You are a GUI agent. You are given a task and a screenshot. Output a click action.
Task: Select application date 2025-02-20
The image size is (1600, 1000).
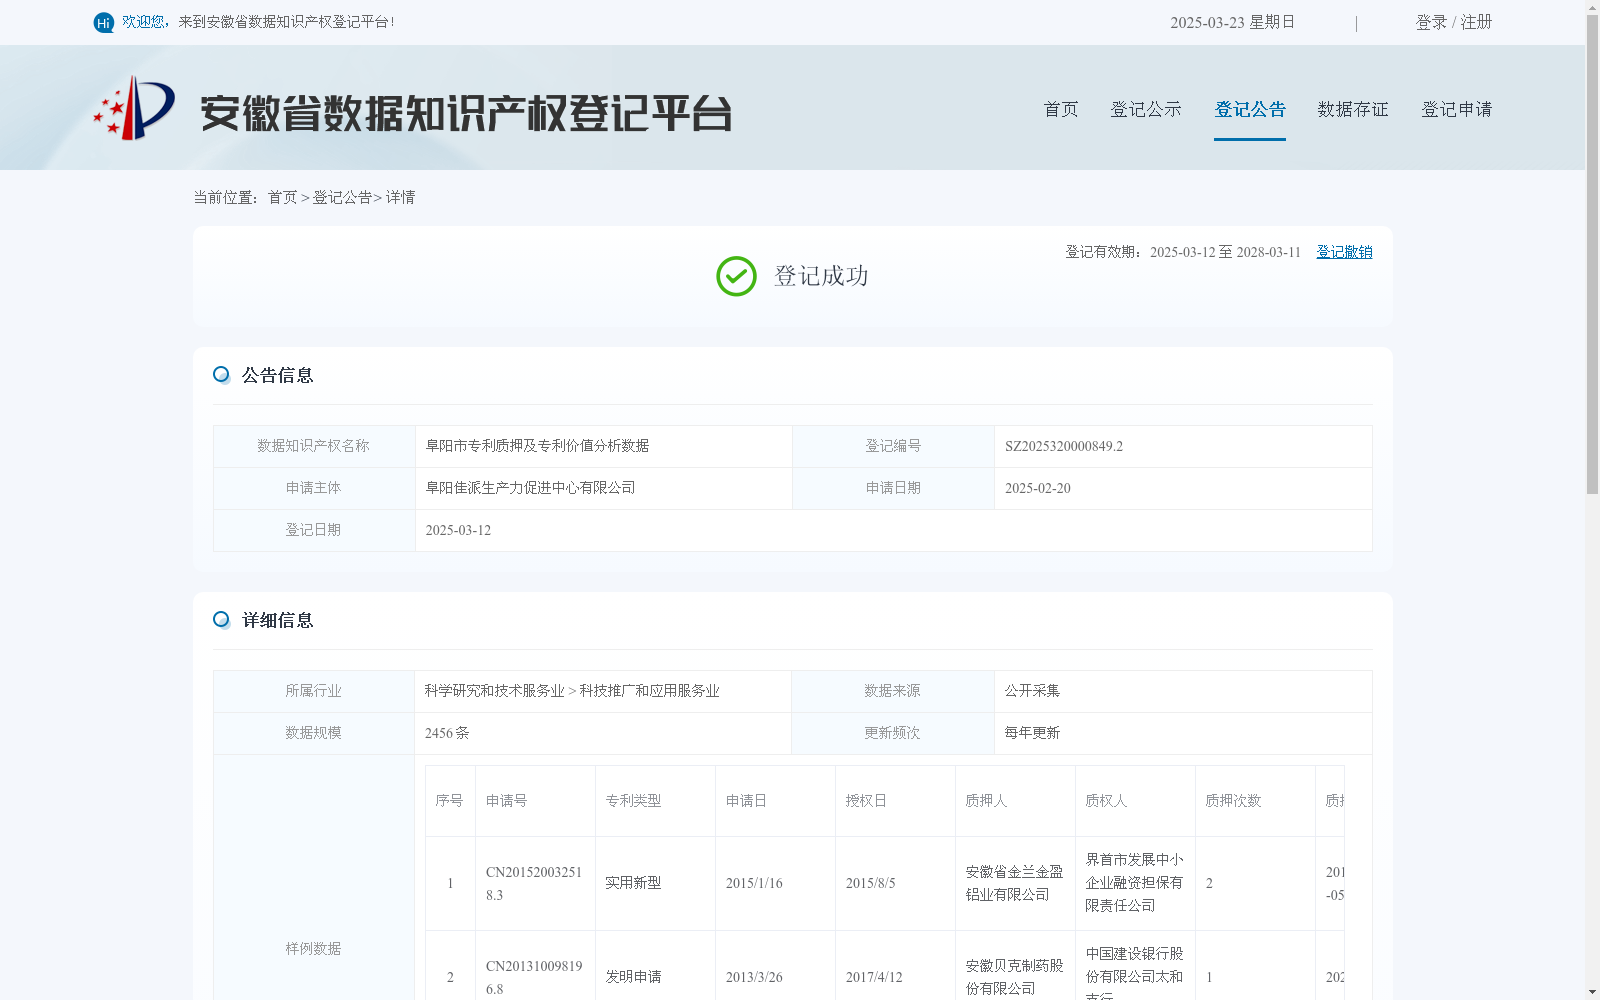(1038, 488)
